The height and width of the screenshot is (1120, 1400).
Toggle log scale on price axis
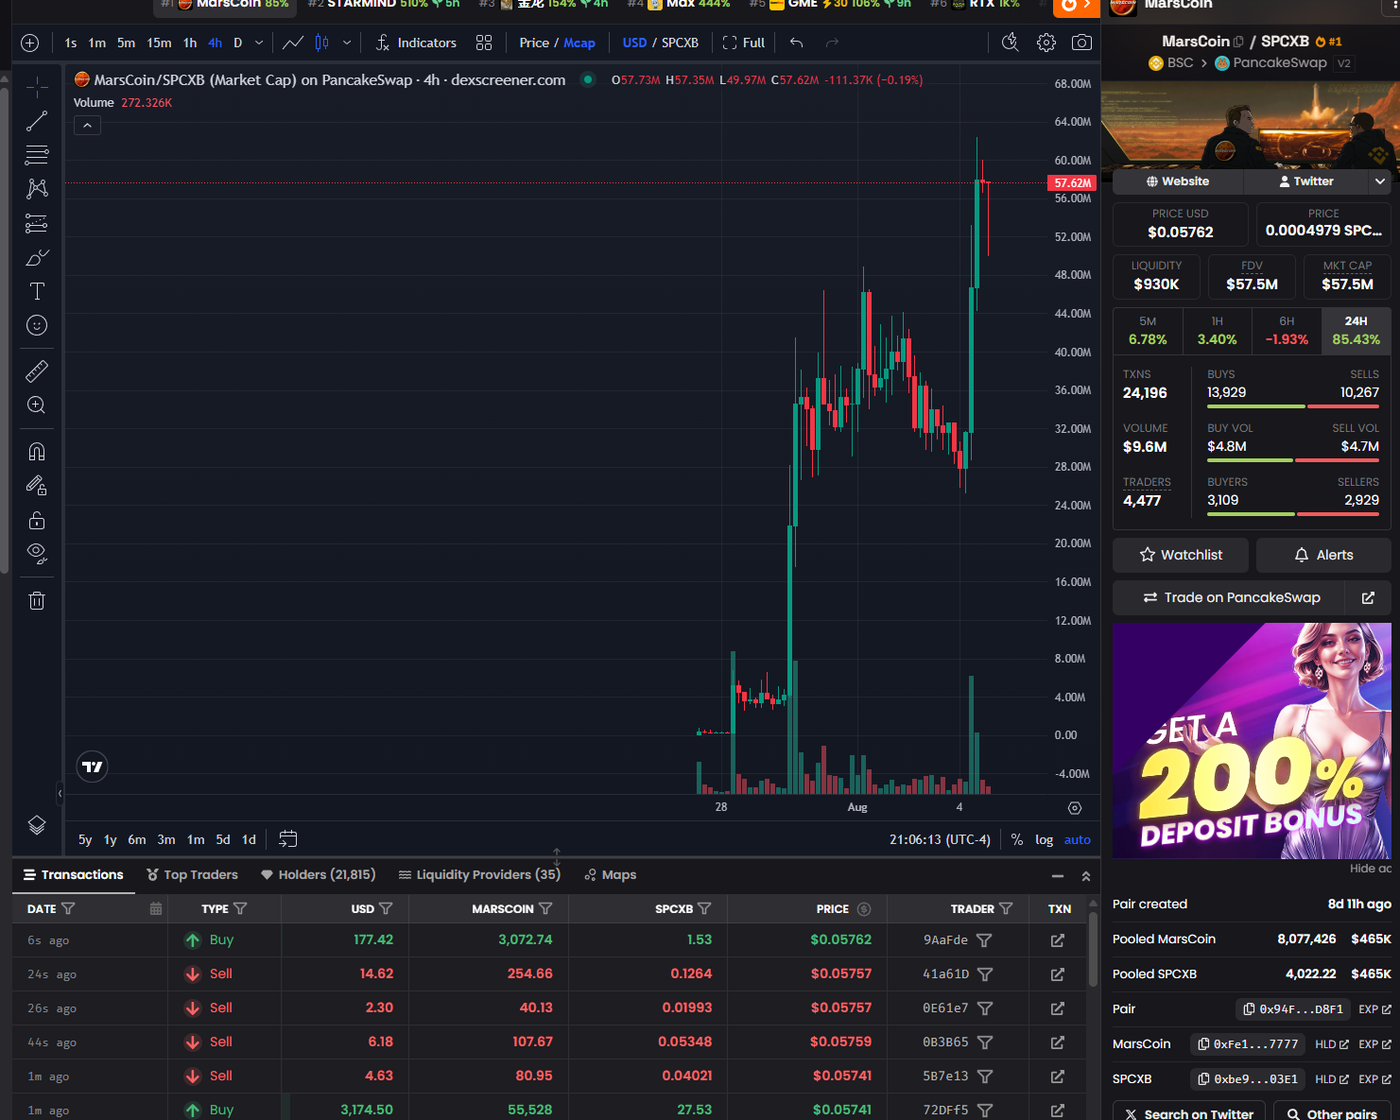point(1044,840)
